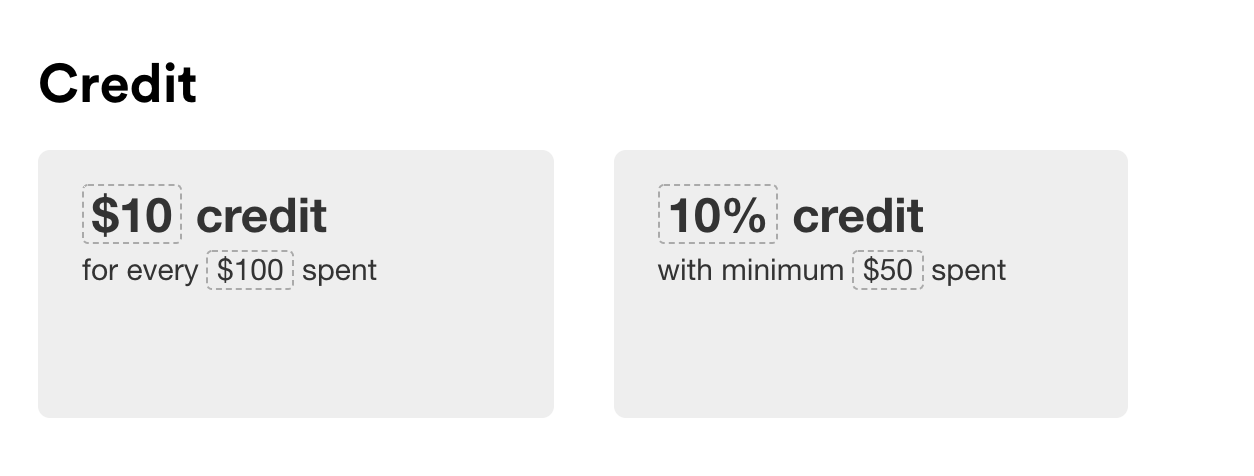Choose the percentage credit with minimum card

[x=871, y=284]
